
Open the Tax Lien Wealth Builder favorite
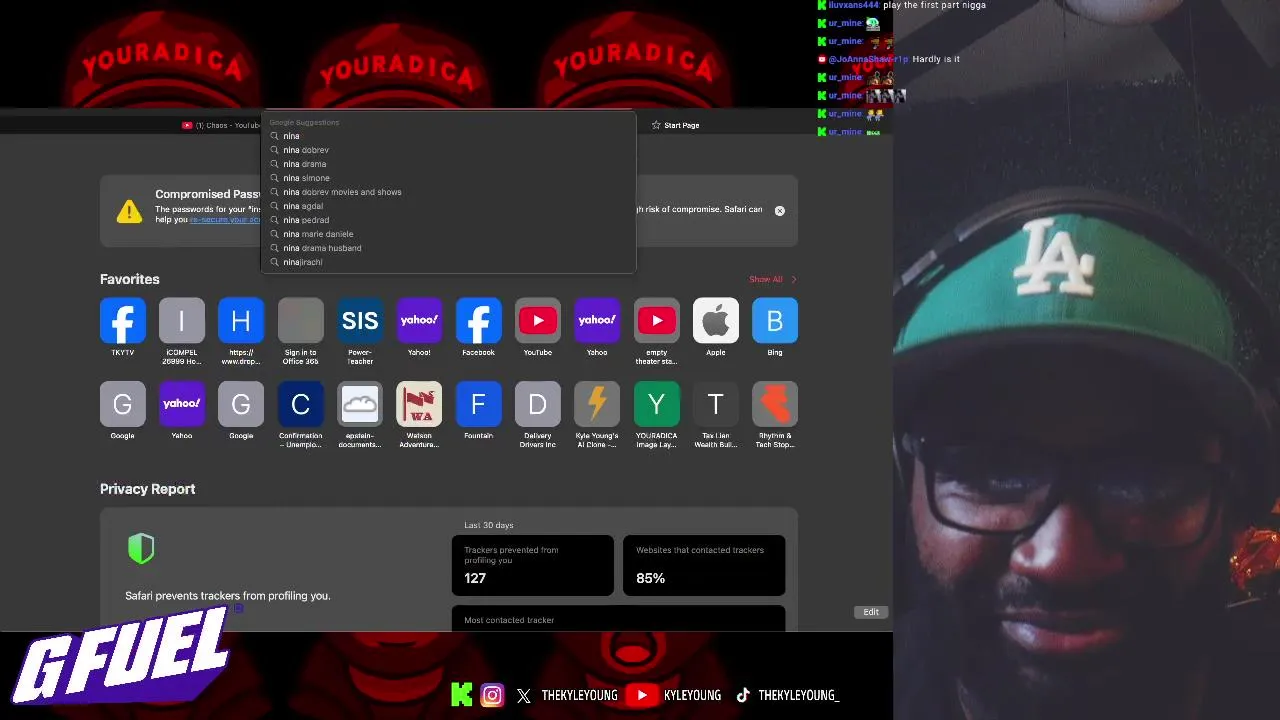716,404
